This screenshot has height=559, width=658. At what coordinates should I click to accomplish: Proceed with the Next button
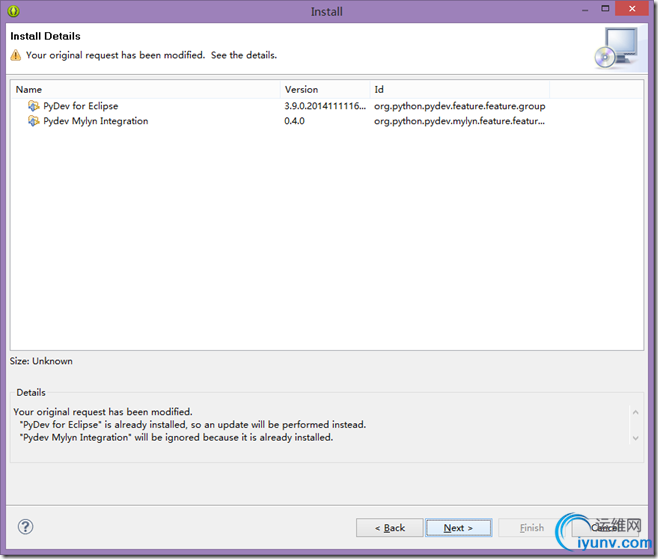(x=458, y=528)
